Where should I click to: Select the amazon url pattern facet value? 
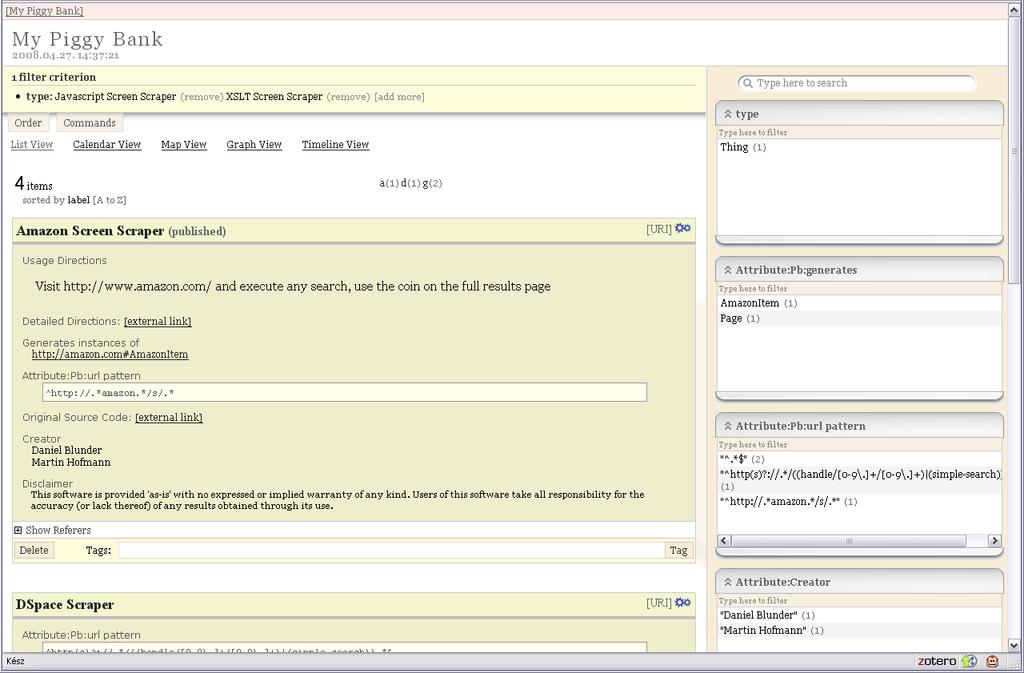pyautogui.click(x=780, y=501)
